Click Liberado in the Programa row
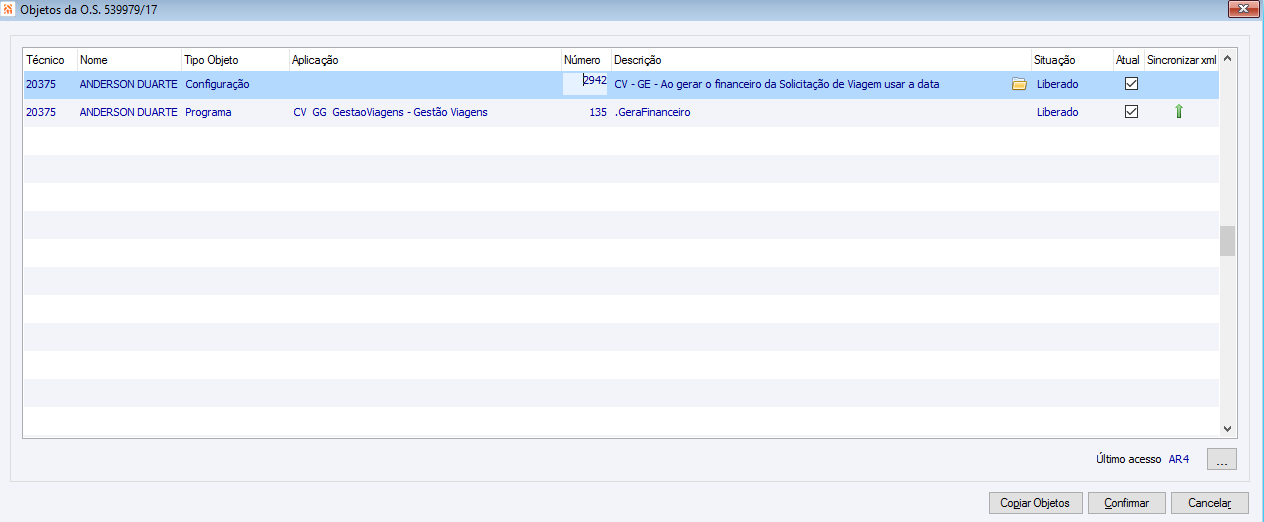This screenshot has width=1264, height=522. (1057, 112)
